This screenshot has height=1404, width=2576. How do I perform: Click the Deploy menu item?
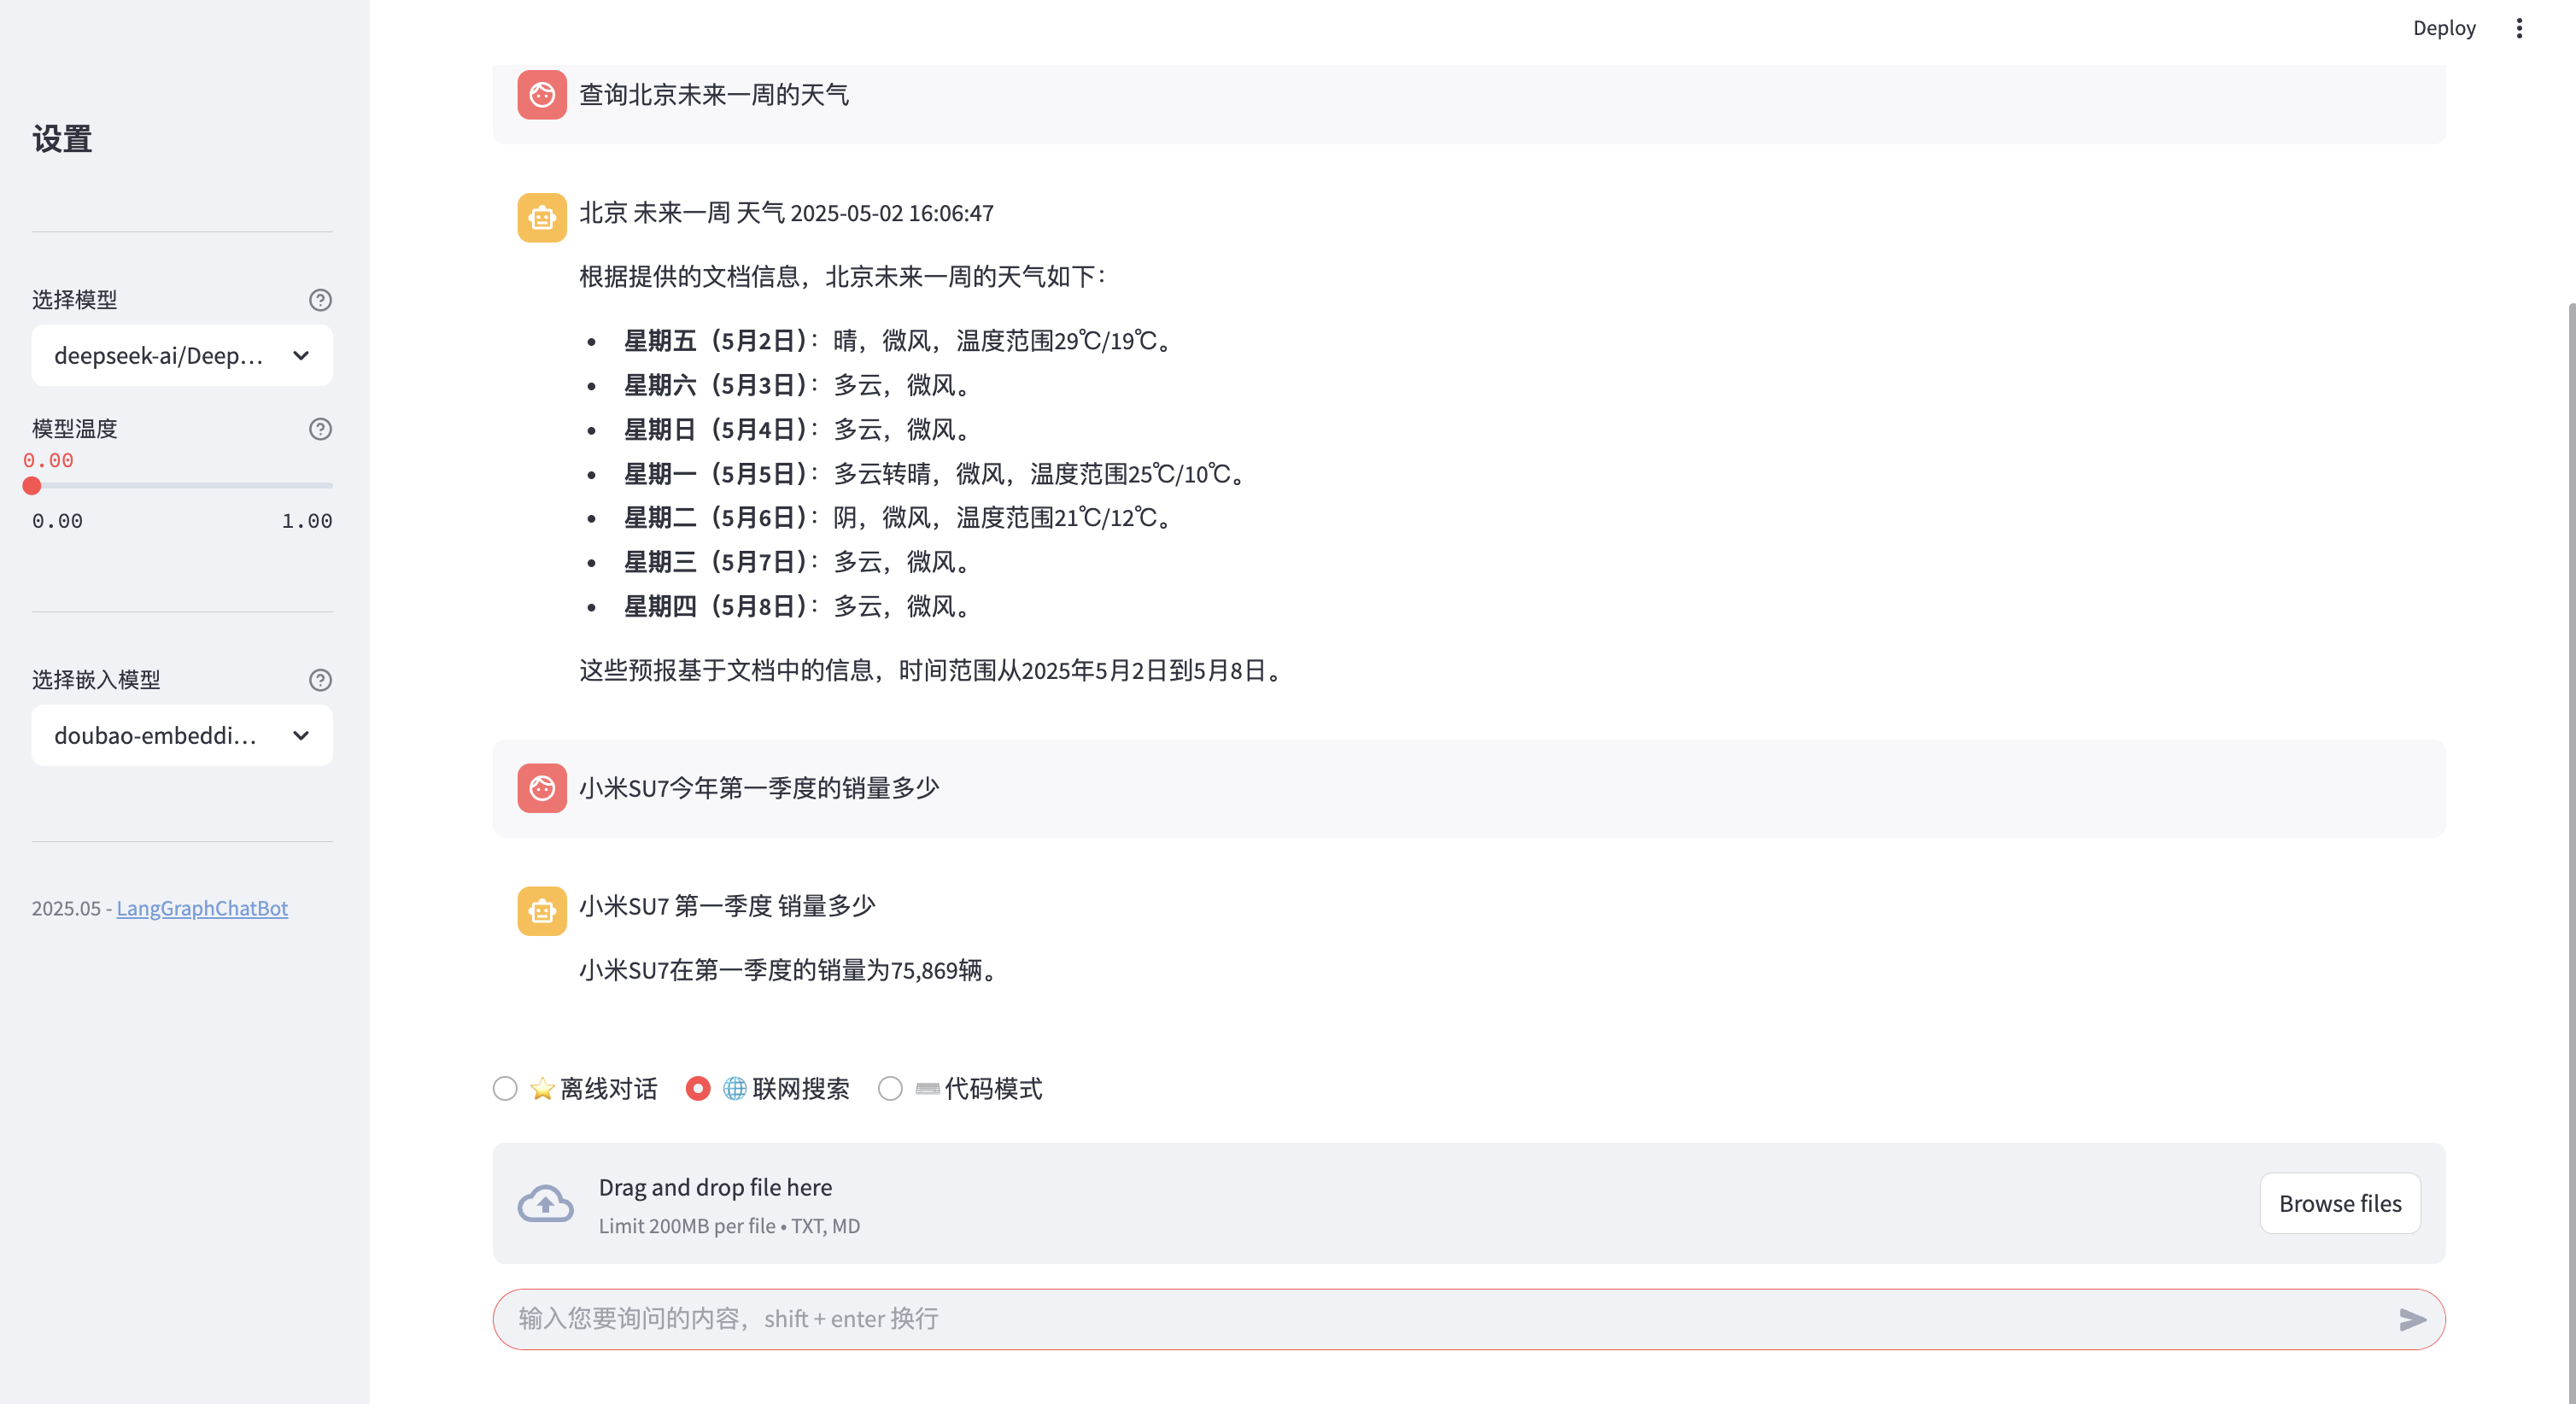(x=2443, y=28)
